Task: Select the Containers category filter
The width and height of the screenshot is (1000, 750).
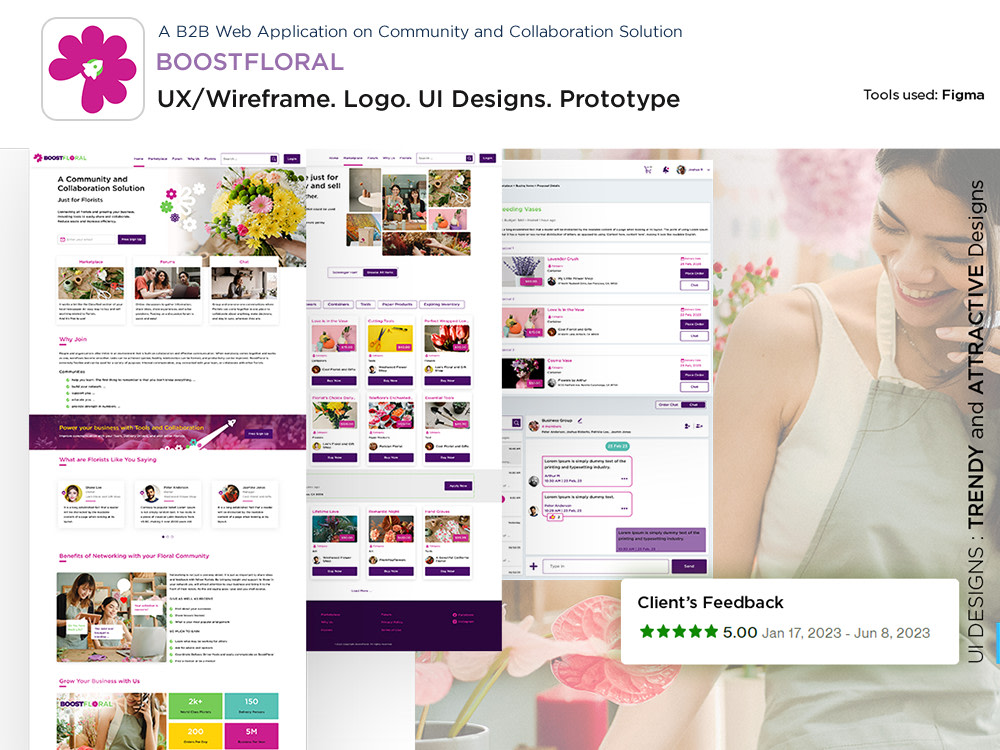Action: 339,304
